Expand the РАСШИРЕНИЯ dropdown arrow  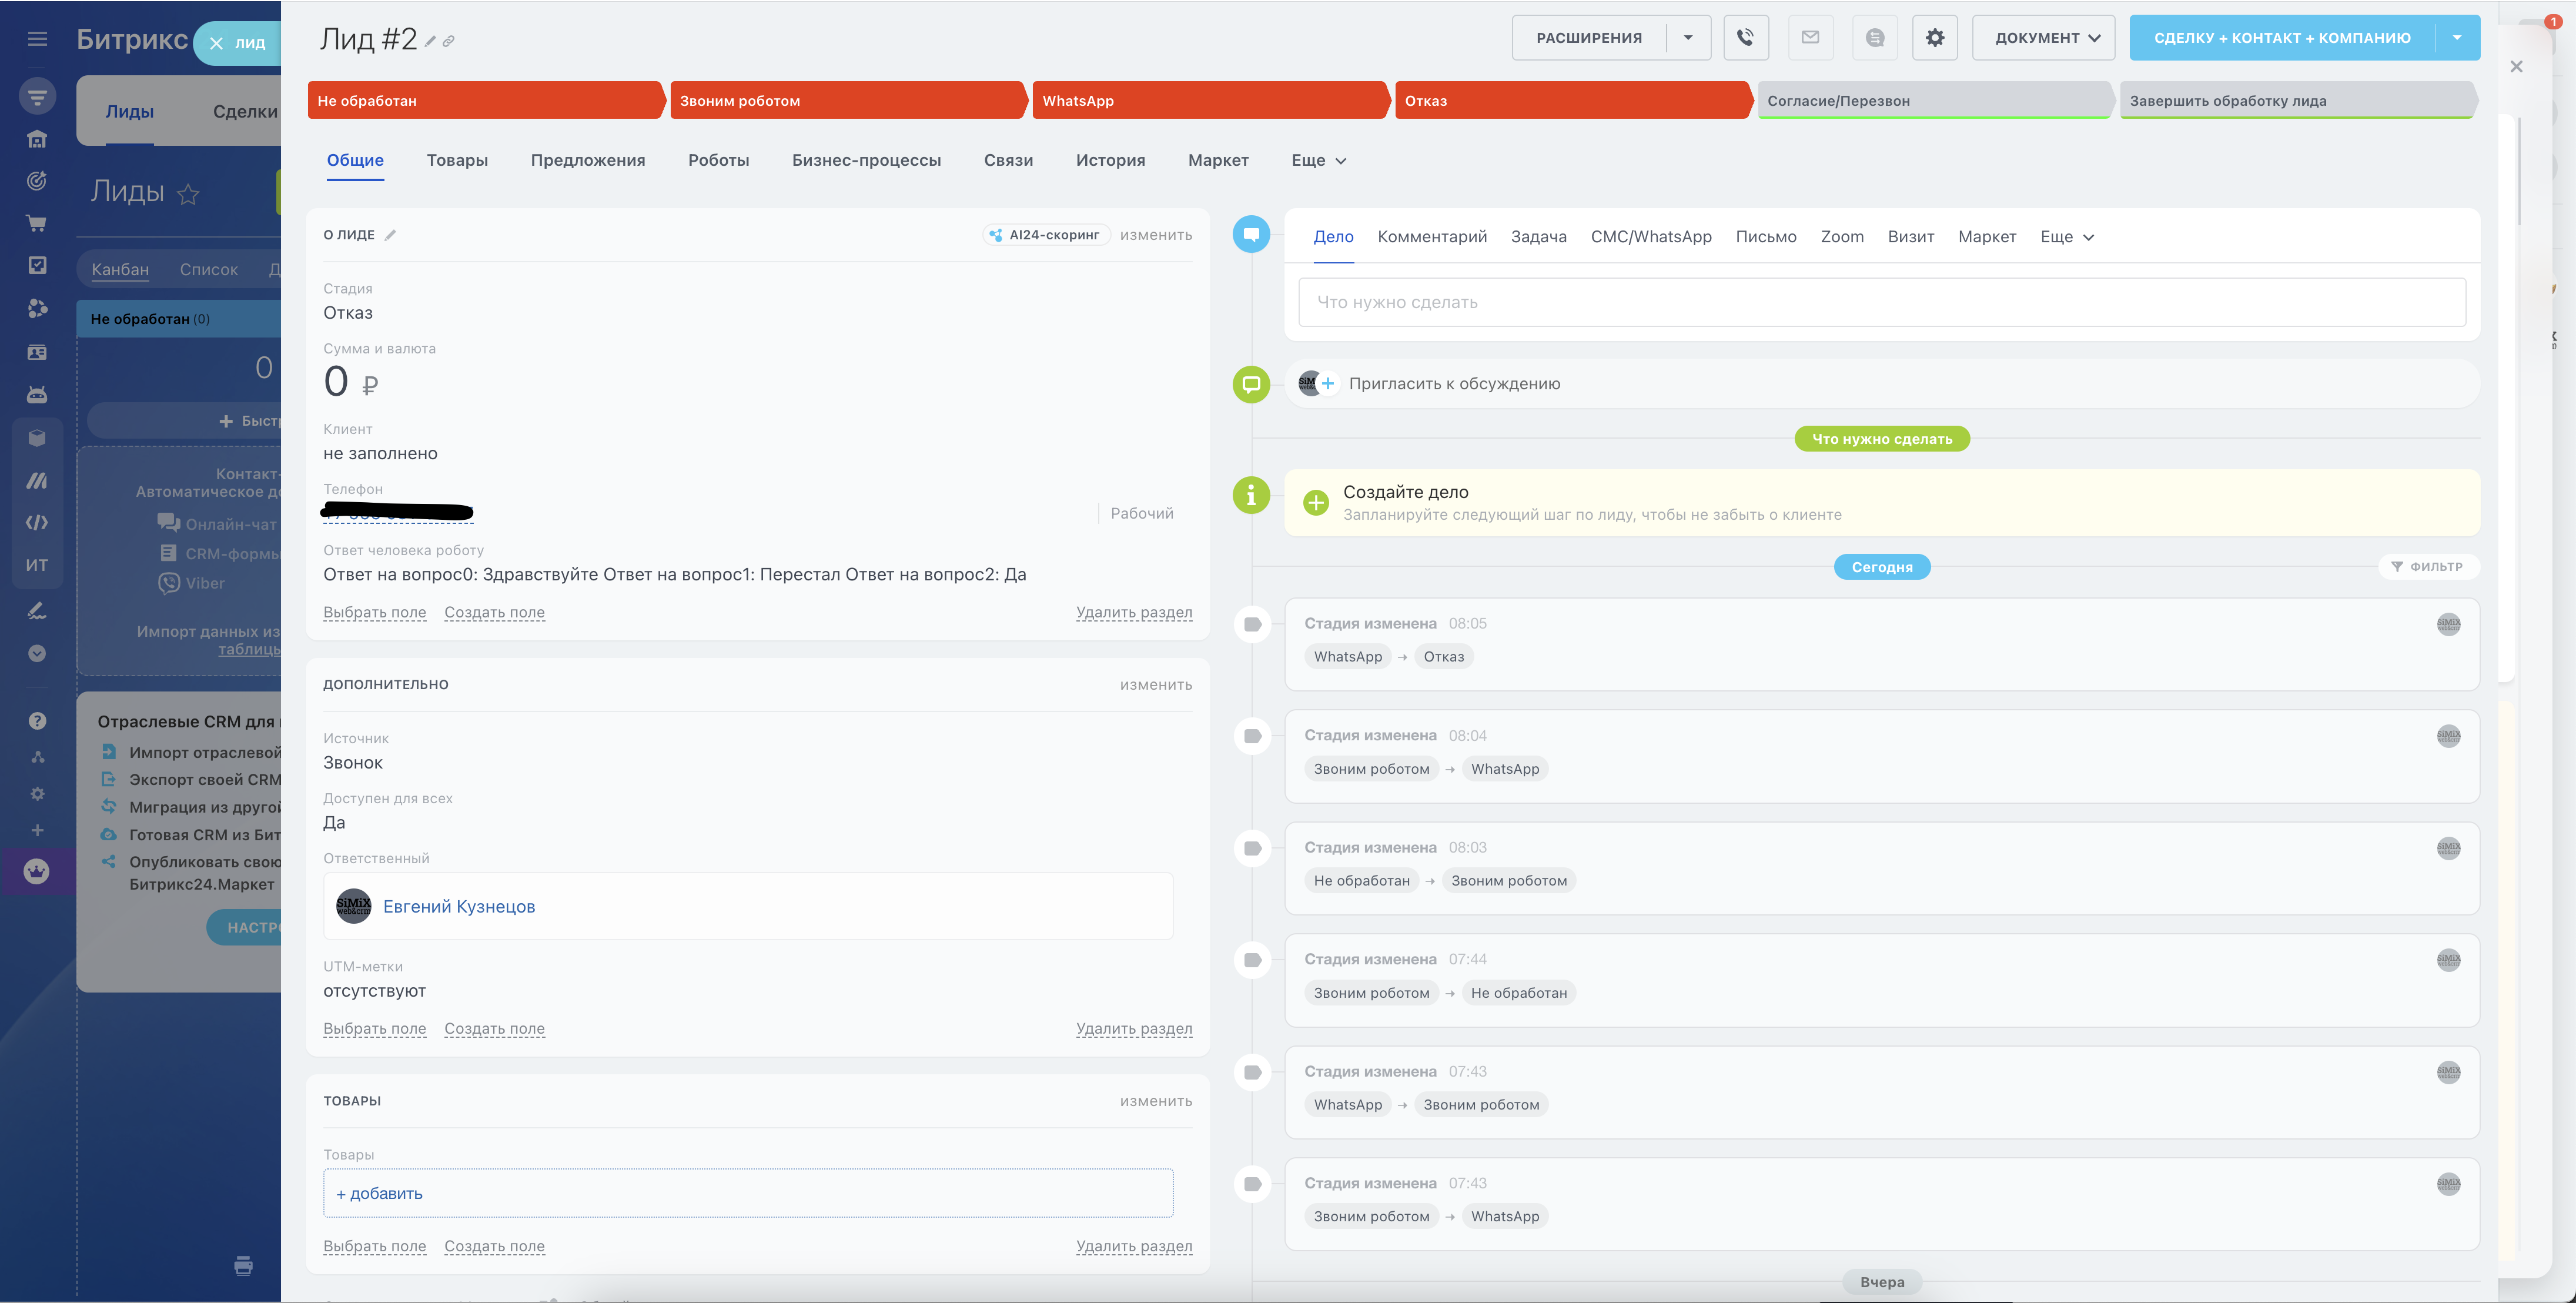(1688, 38)
